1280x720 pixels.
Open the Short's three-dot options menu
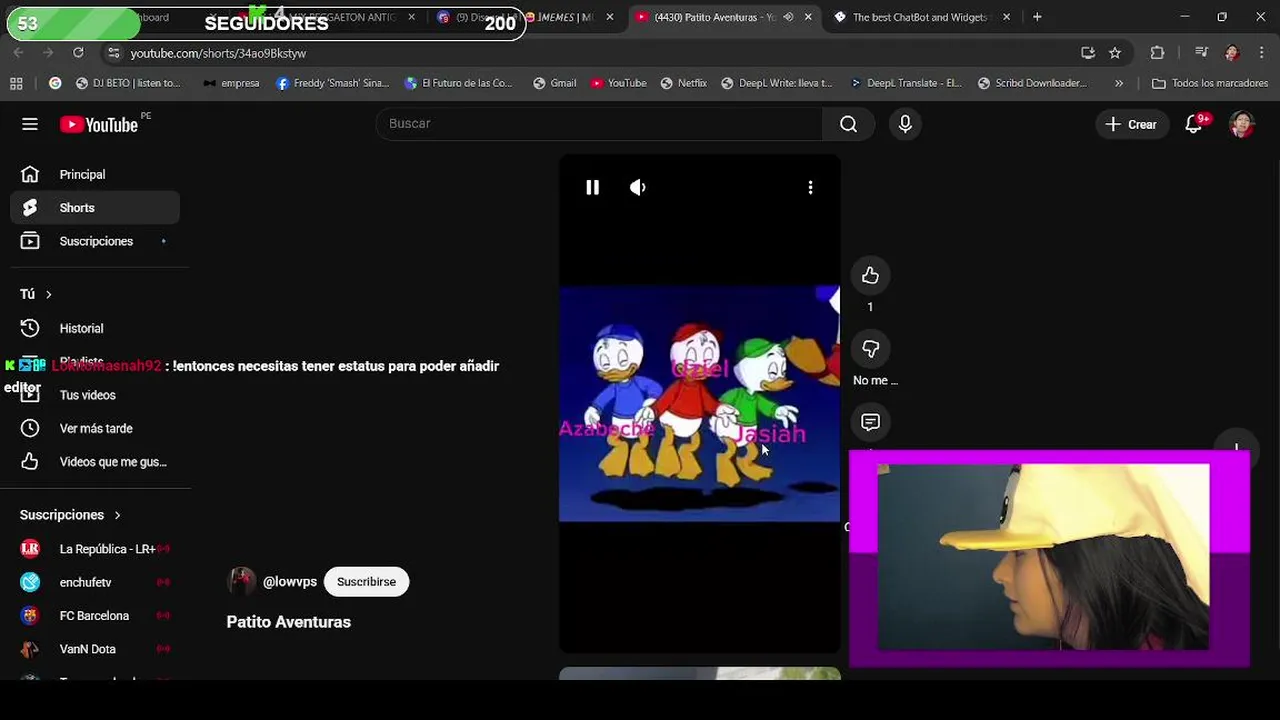810,187
